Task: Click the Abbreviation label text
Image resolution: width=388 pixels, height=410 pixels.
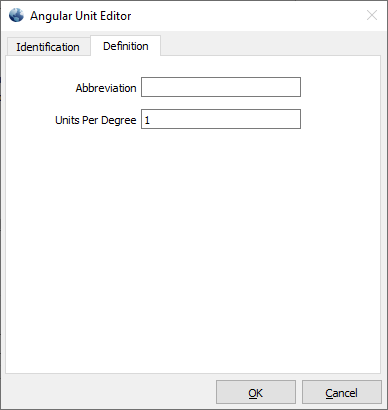Action: [x=106, y=88]
